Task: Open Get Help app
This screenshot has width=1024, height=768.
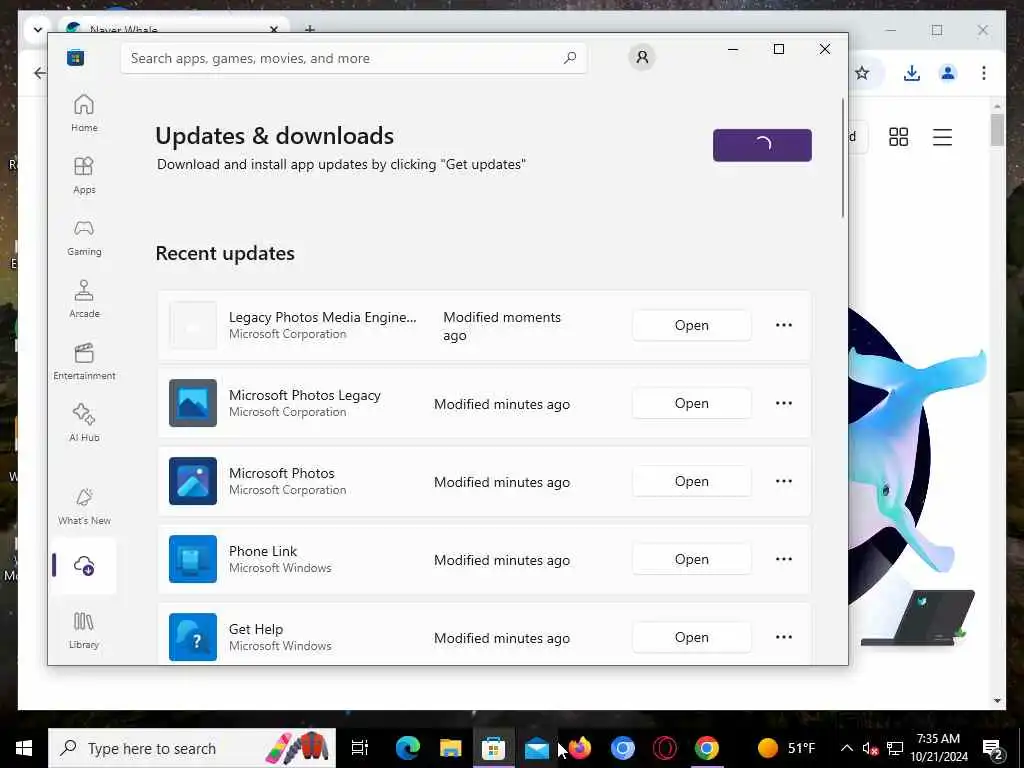Action: (x=692, y=637)
